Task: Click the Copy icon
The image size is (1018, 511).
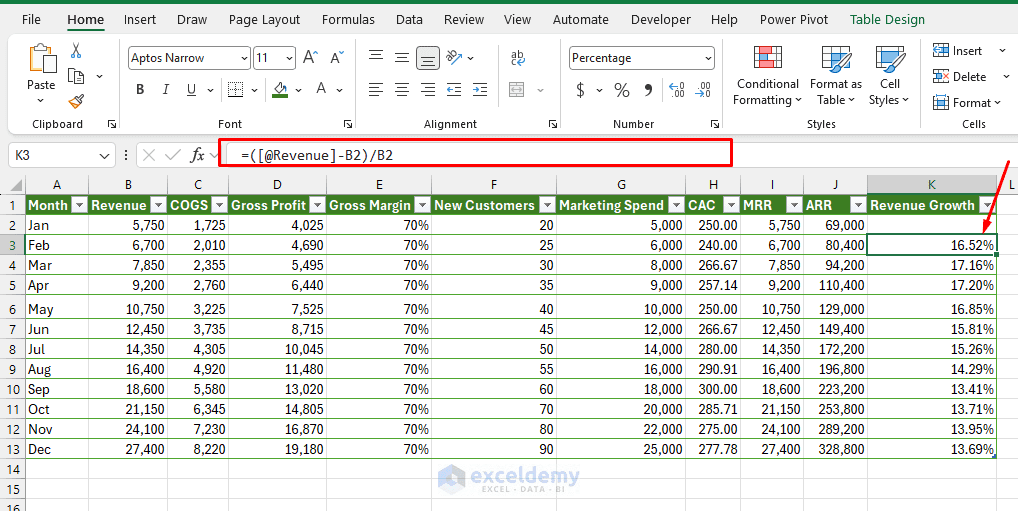Action: 77,77
